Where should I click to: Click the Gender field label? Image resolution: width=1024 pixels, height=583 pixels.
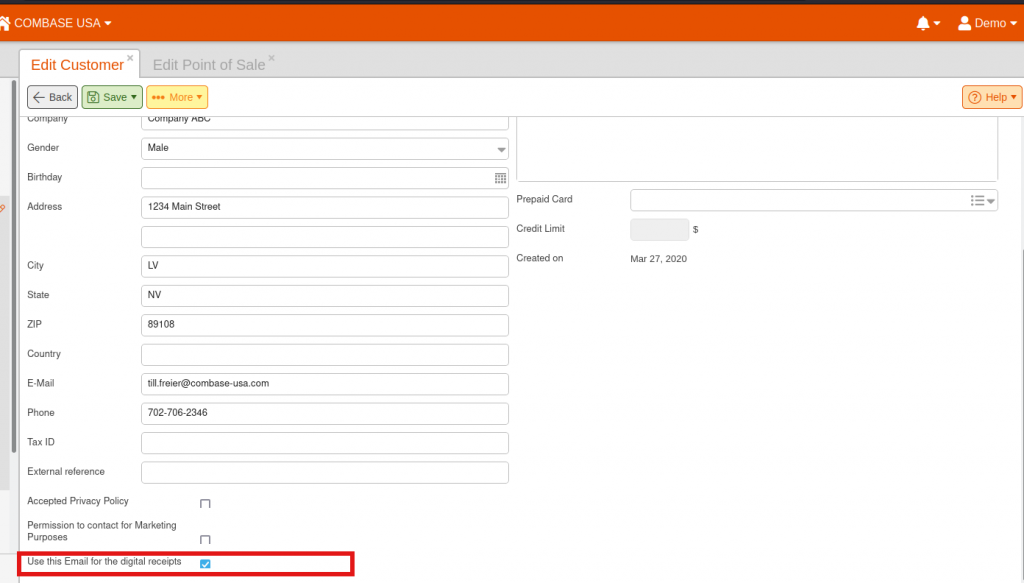43,148
